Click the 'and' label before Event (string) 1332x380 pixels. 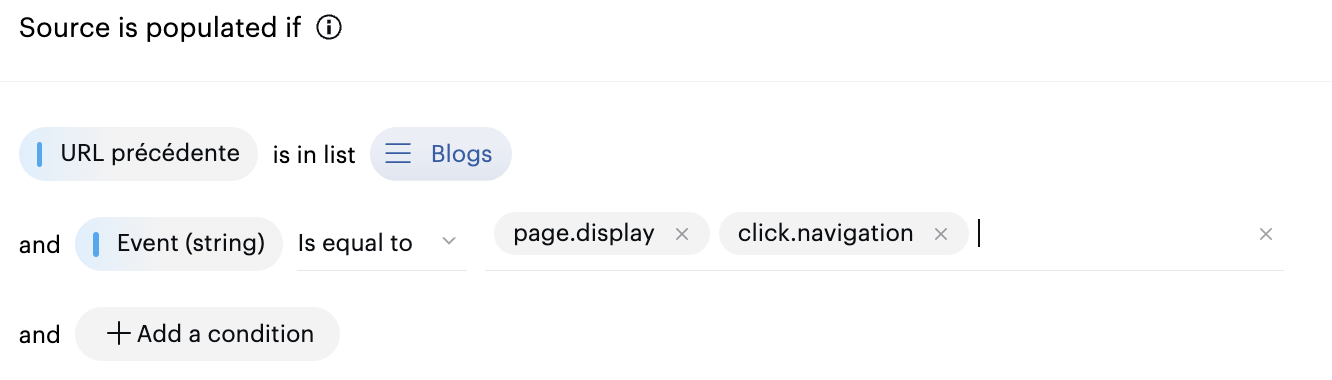[x=40, y=245]
